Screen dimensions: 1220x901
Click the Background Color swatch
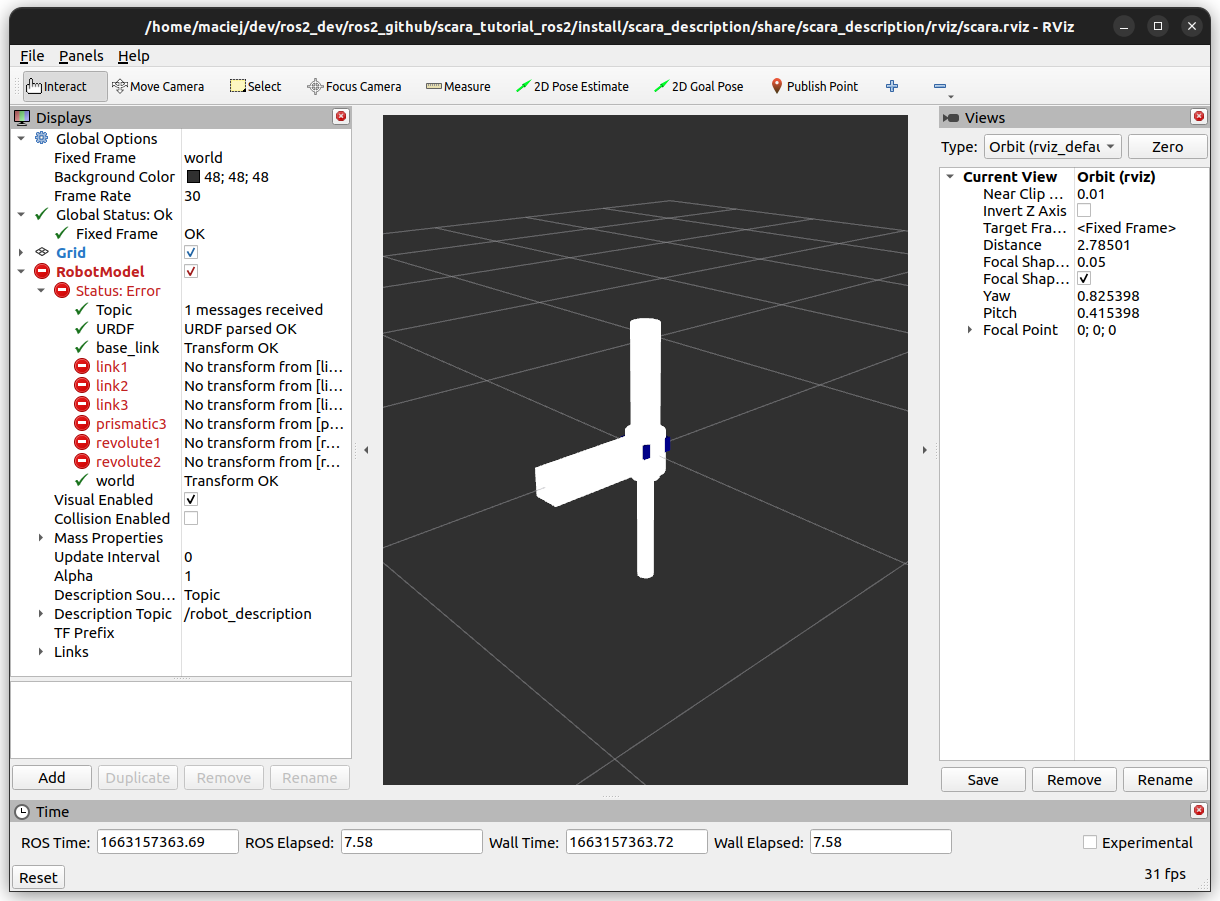coord(193,177)
